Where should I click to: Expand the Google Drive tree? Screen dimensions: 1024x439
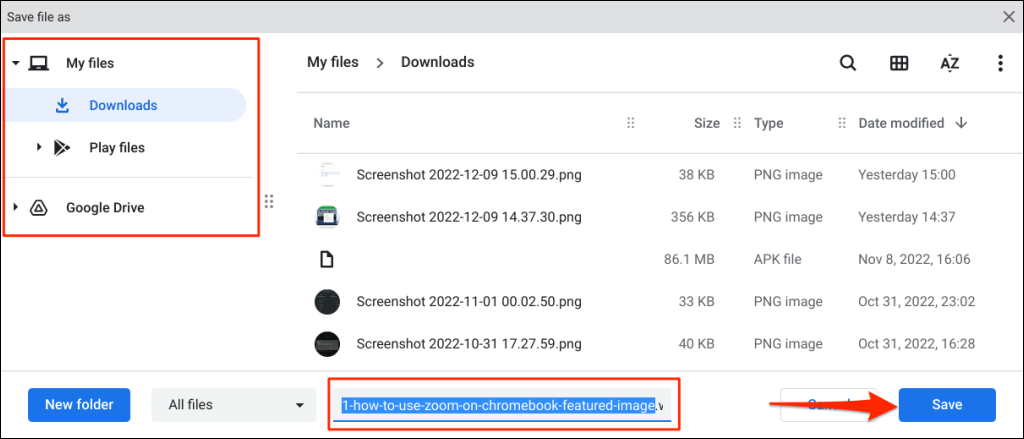tap(16, 208)
